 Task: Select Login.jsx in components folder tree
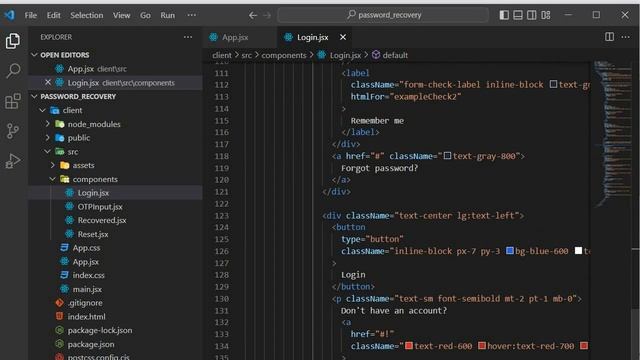tap(115, 193)
